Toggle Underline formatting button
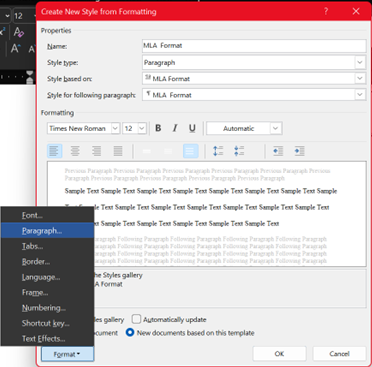The image size is (372, 367). tap(192, 128)
